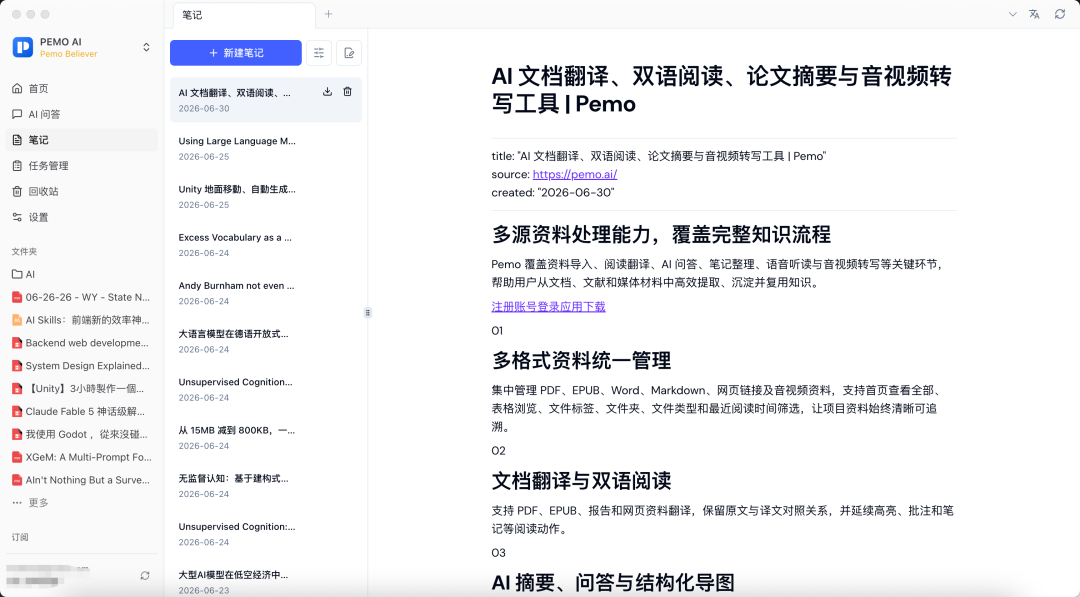
Task: Select note 无监督认知：基于建构式...
Action: (x=266, y=485)
